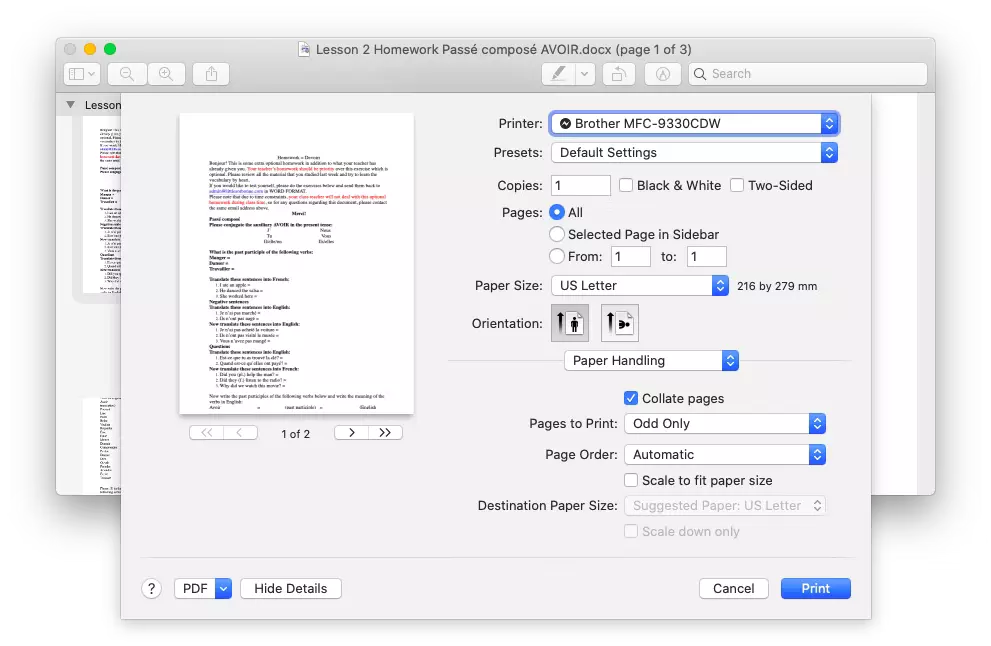Click the document icon in title bar
This screenshot has width=991, height=646.
point(304,49)
